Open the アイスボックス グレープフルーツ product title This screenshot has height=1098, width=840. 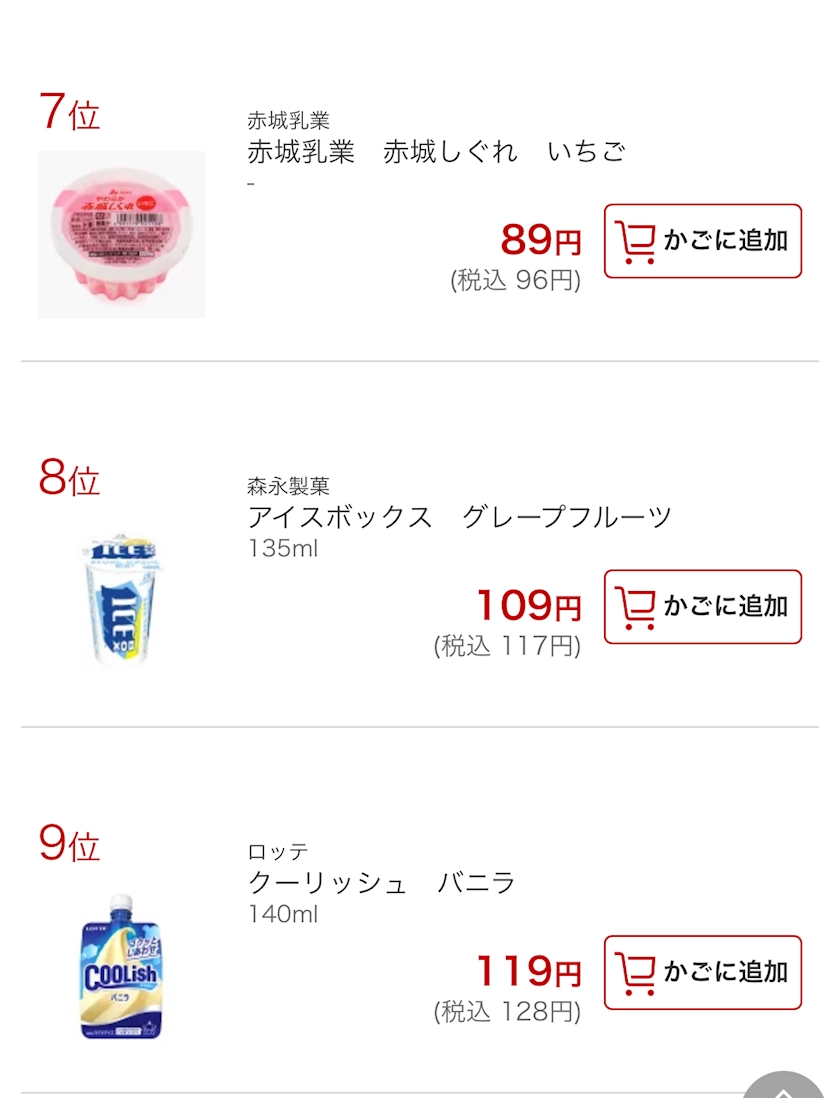459,518
